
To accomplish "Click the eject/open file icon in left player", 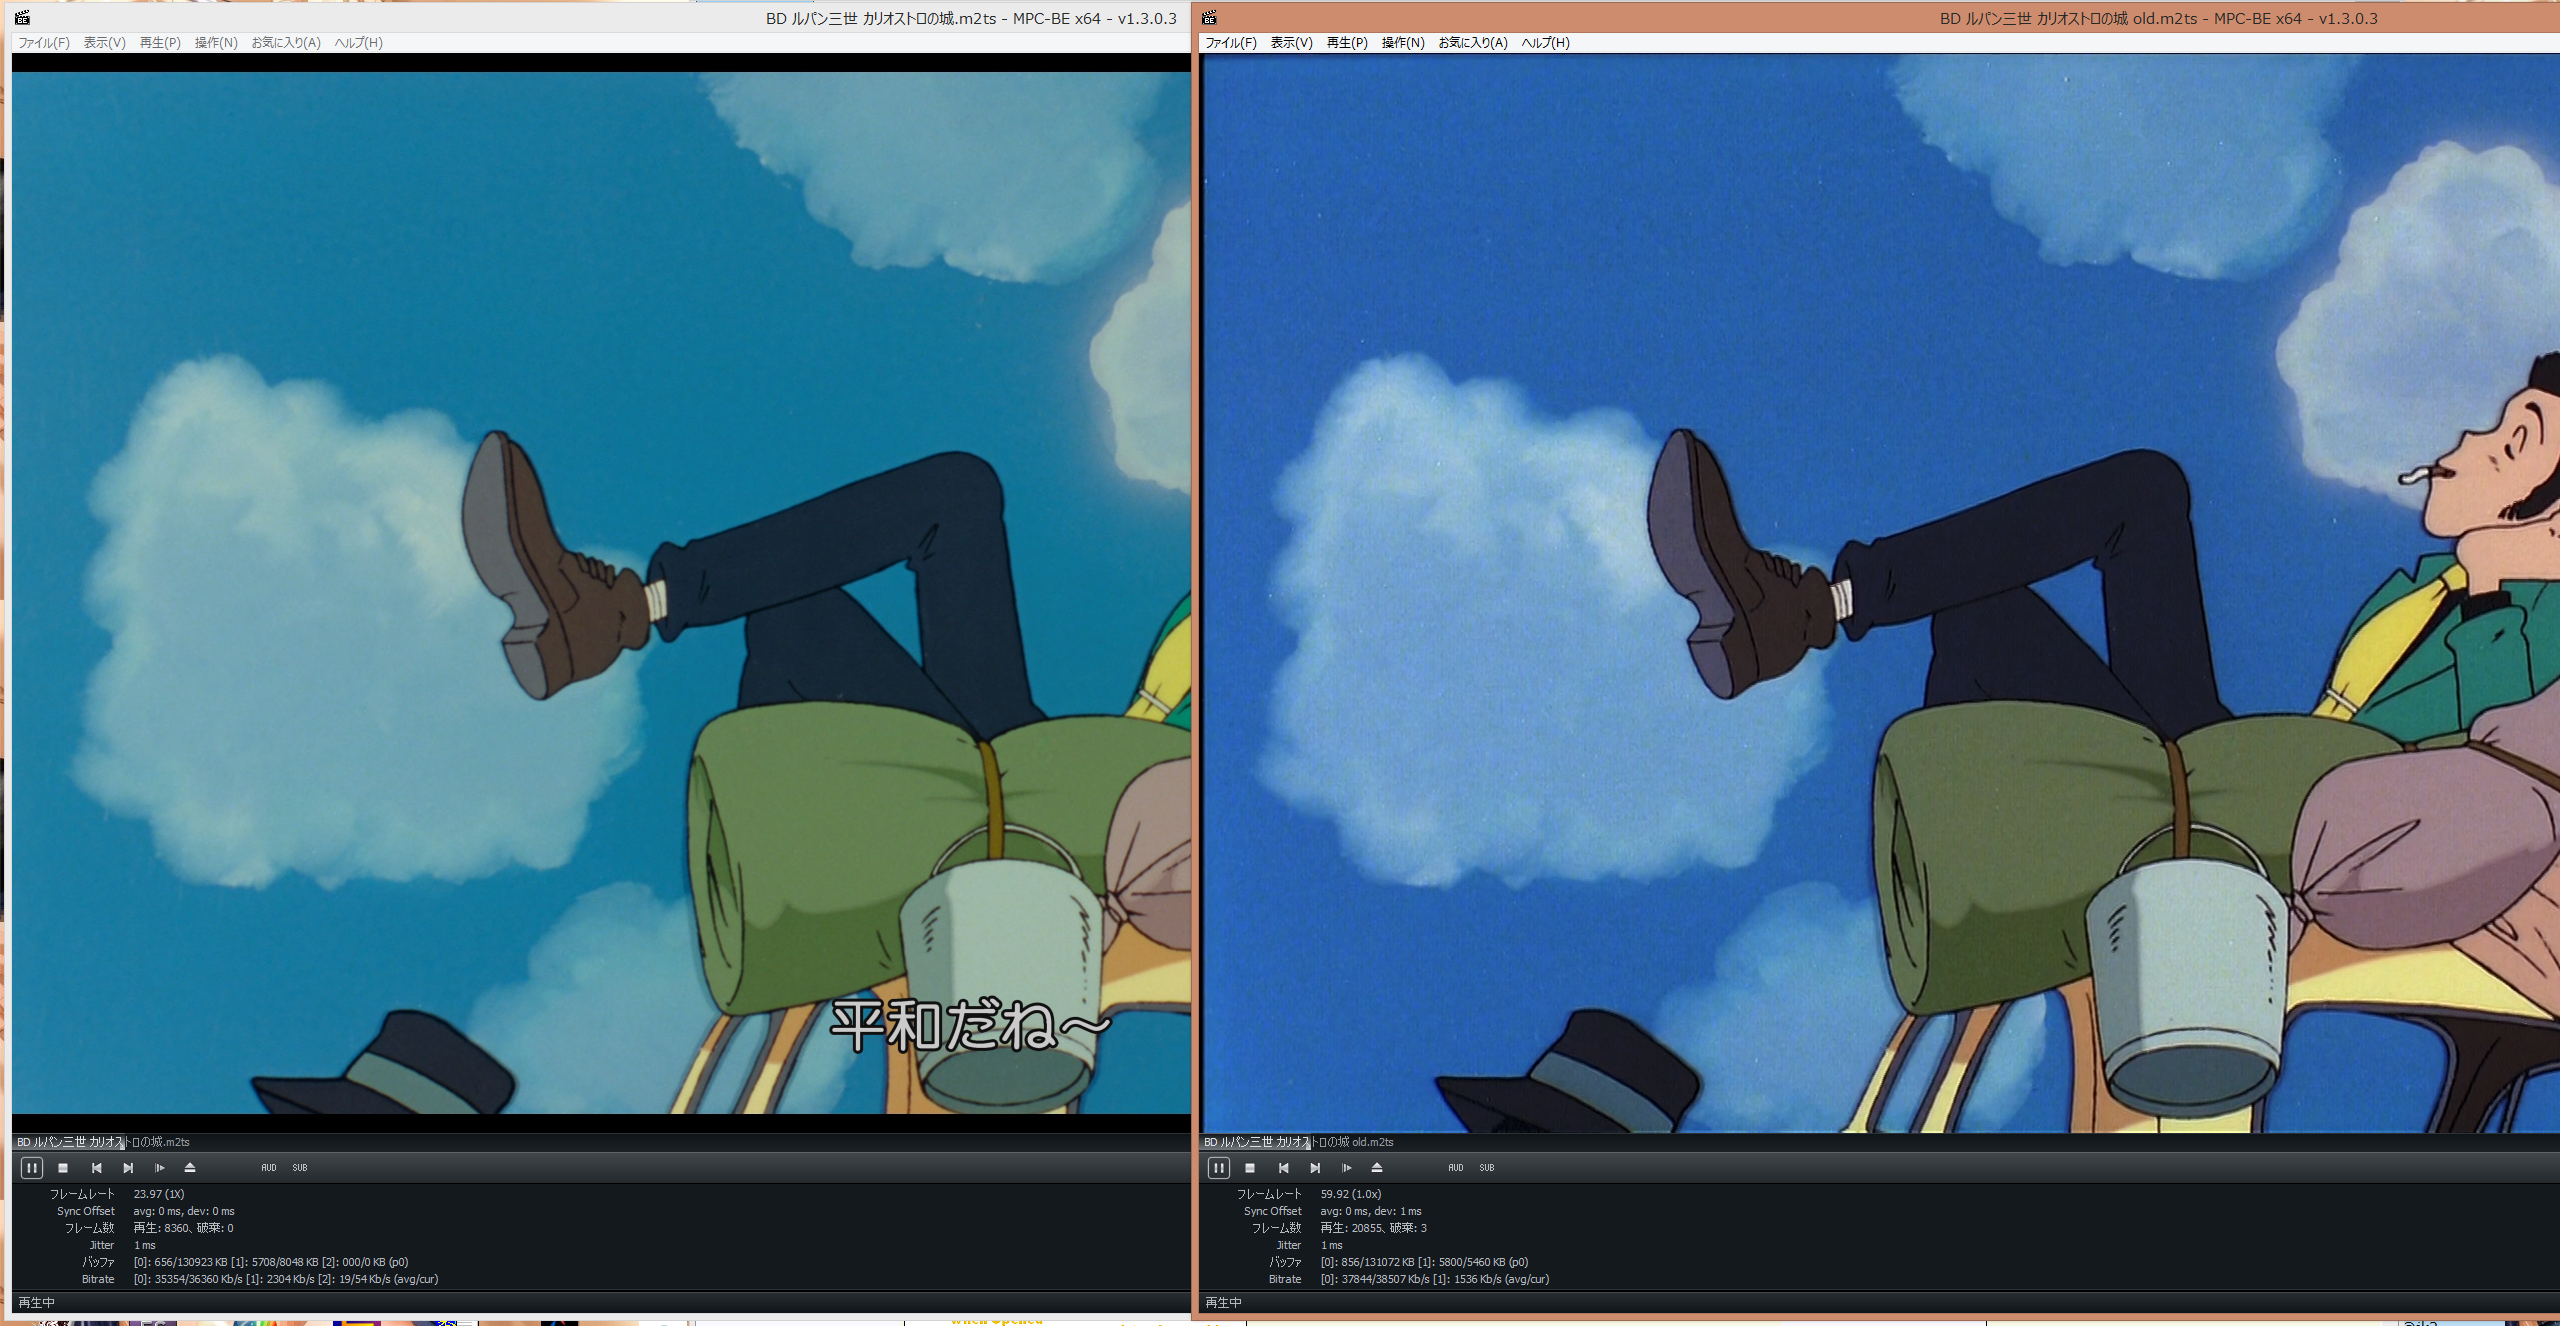I will pyautogui.click(x=190, y=1167).
